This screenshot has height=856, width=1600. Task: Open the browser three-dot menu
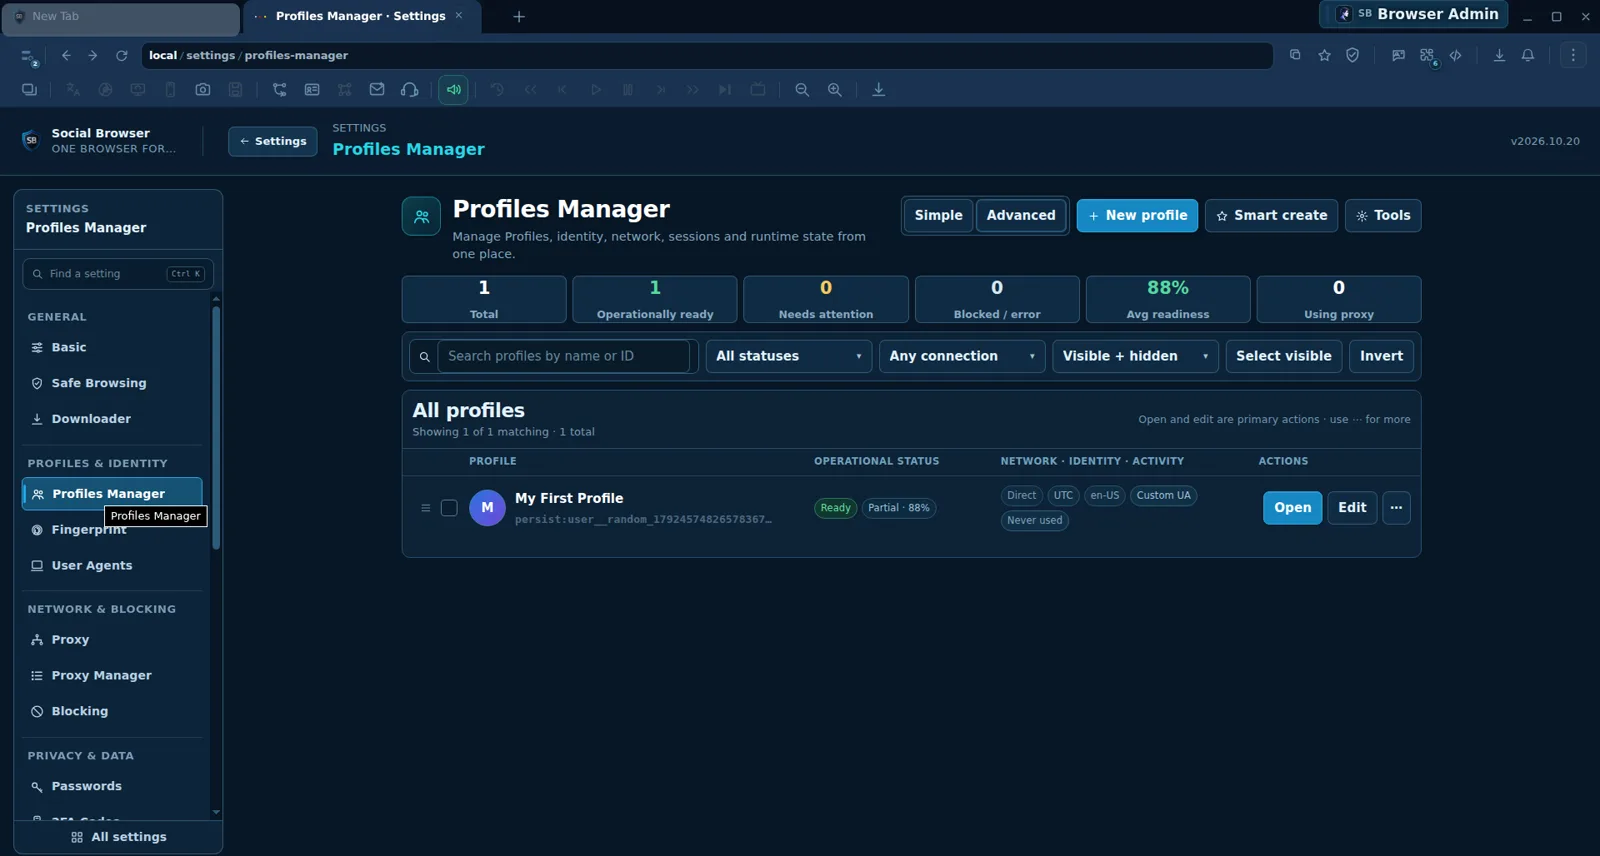(1573, 56)
